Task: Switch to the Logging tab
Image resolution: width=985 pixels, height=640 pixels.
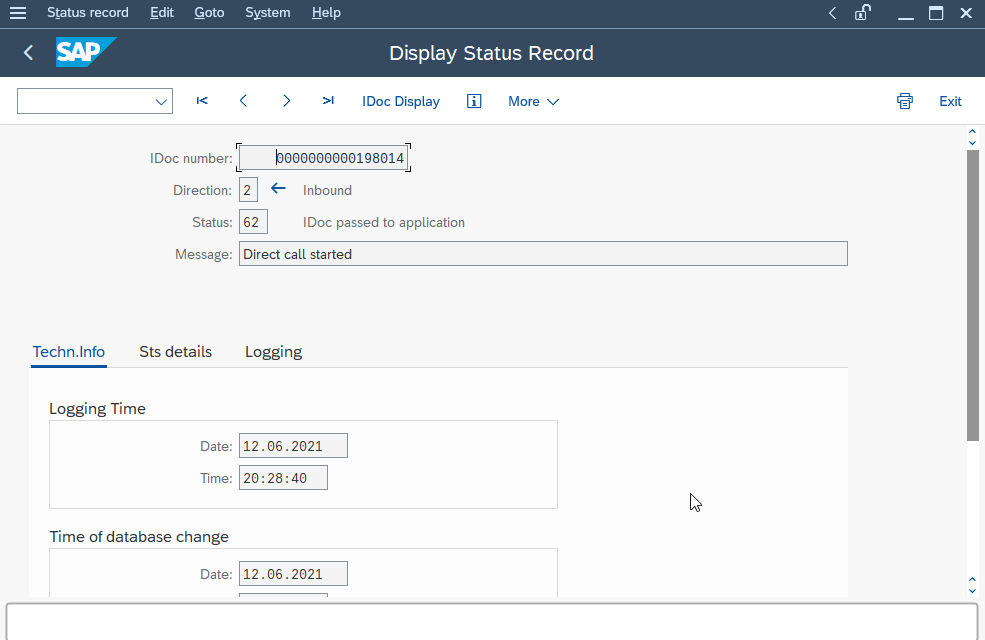Action: point(273,352)
